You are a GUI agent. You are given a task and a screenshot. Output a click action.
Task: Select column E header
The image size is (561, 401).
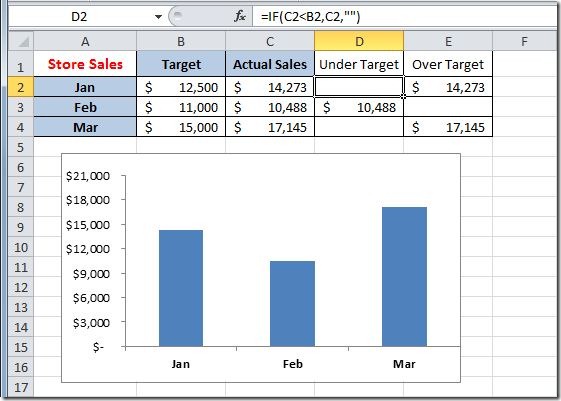coord(448,41)
